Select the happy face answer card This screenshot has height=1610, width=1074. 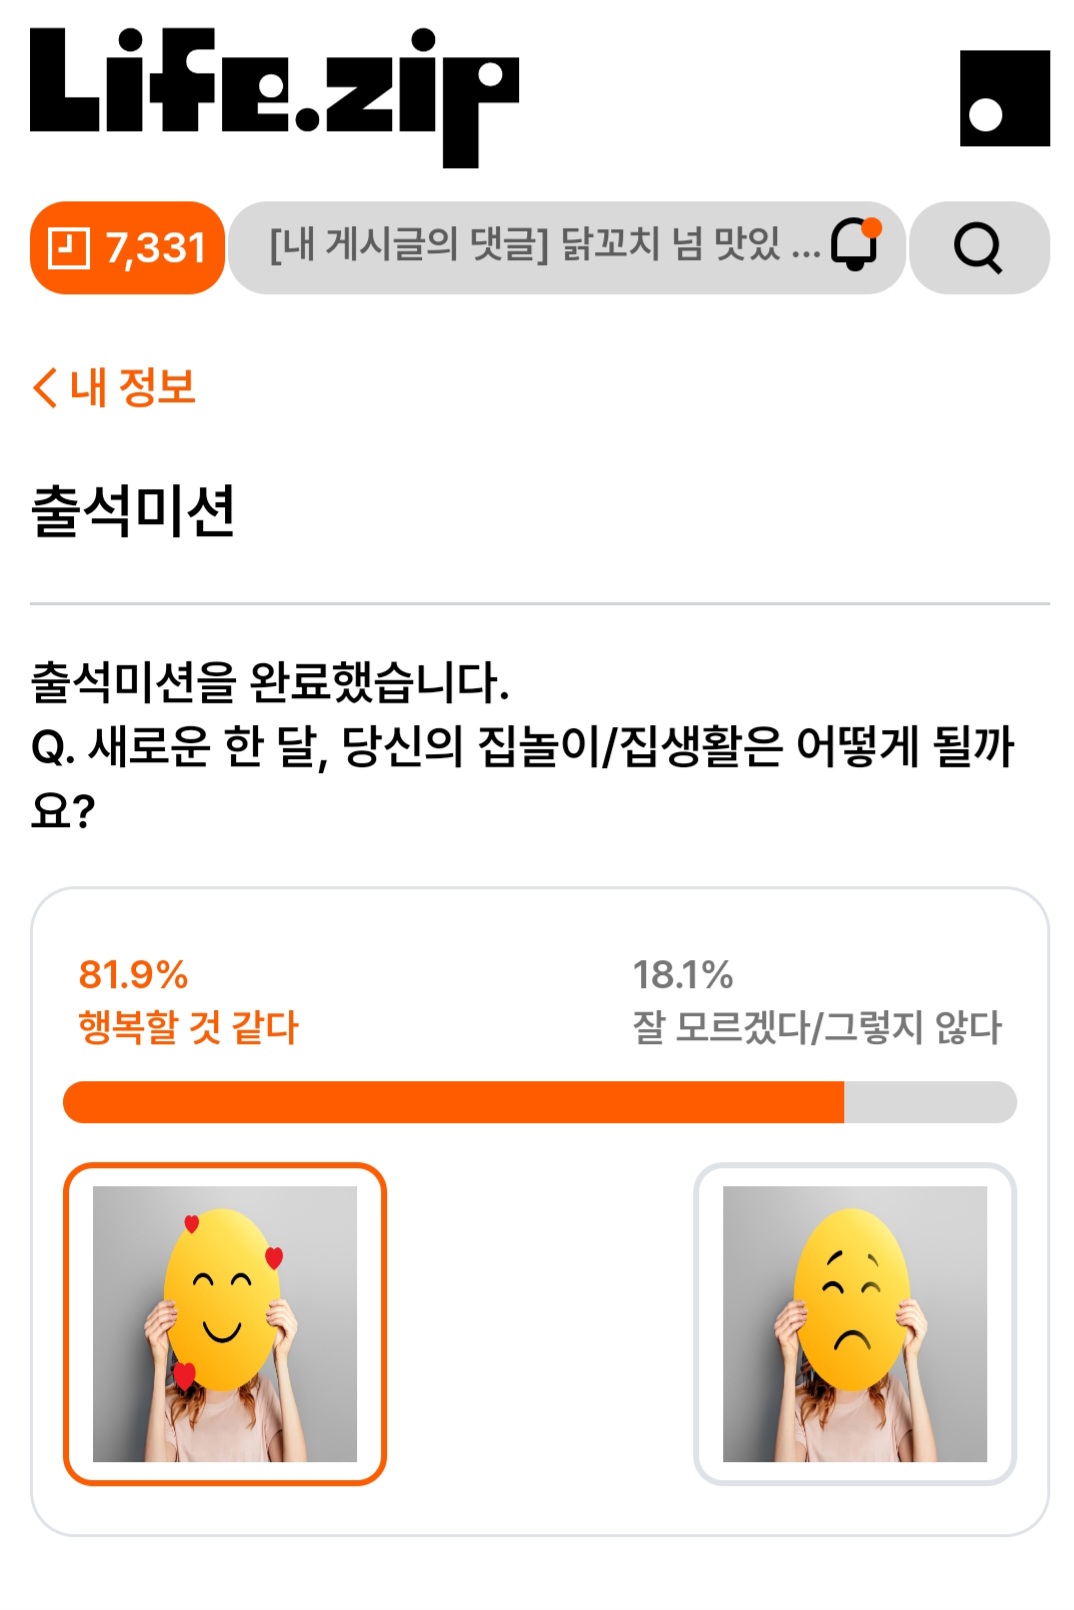[225, 1323]
